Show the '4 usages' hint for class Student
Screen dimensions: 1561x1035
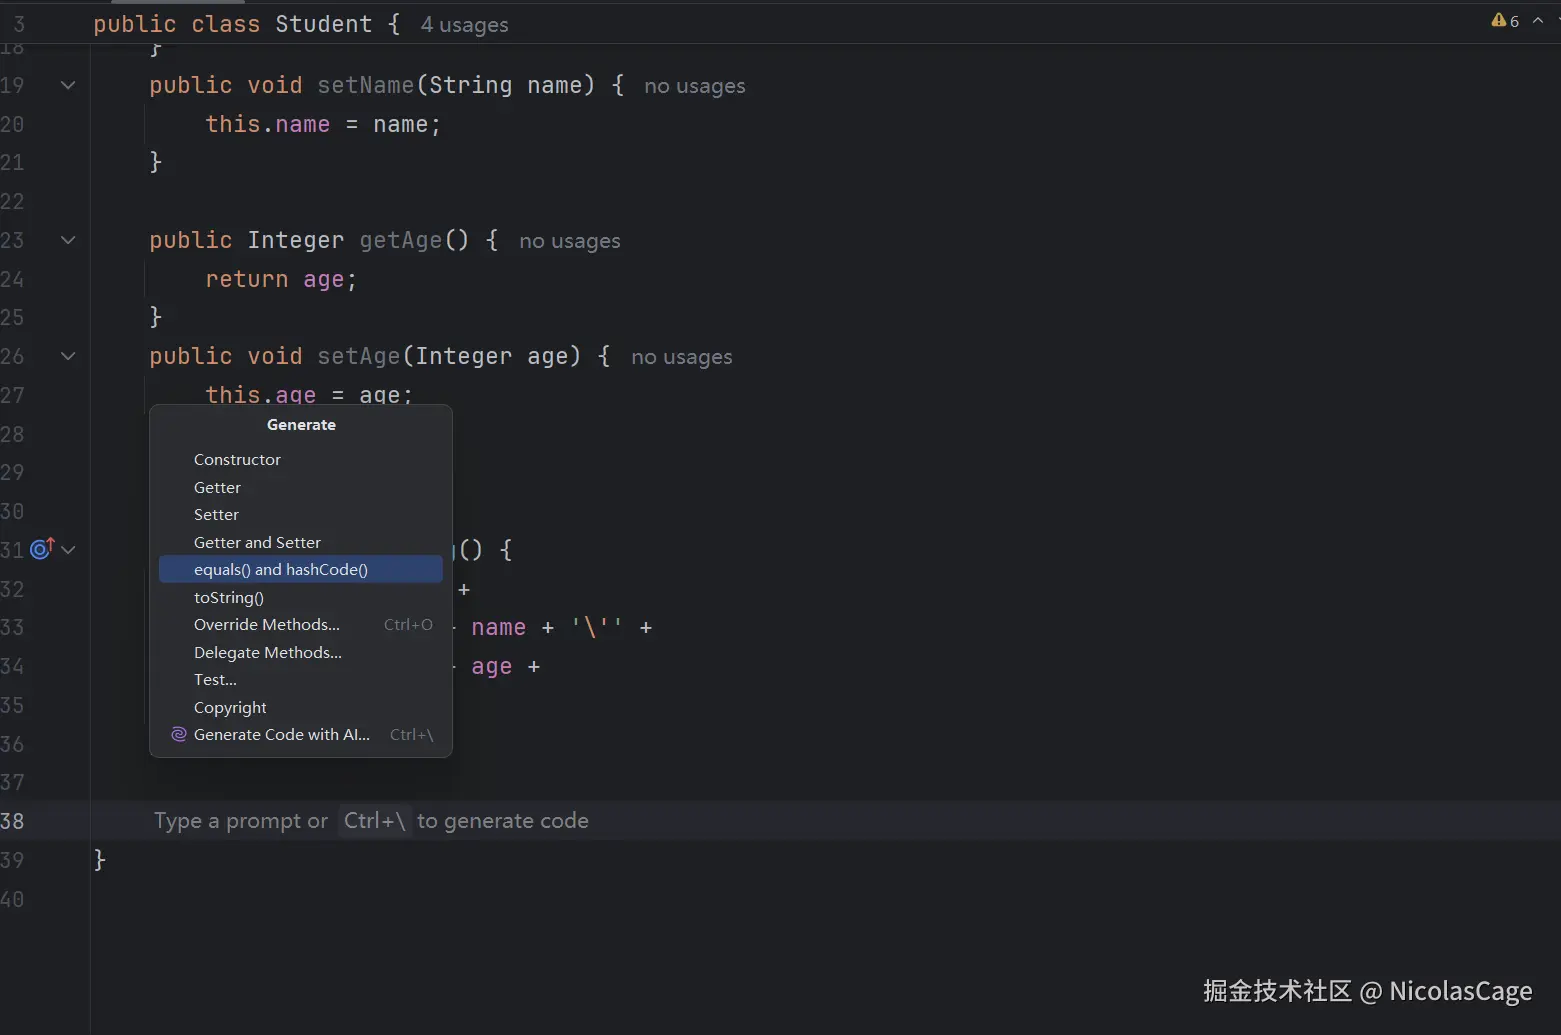[x=464, y=25]
